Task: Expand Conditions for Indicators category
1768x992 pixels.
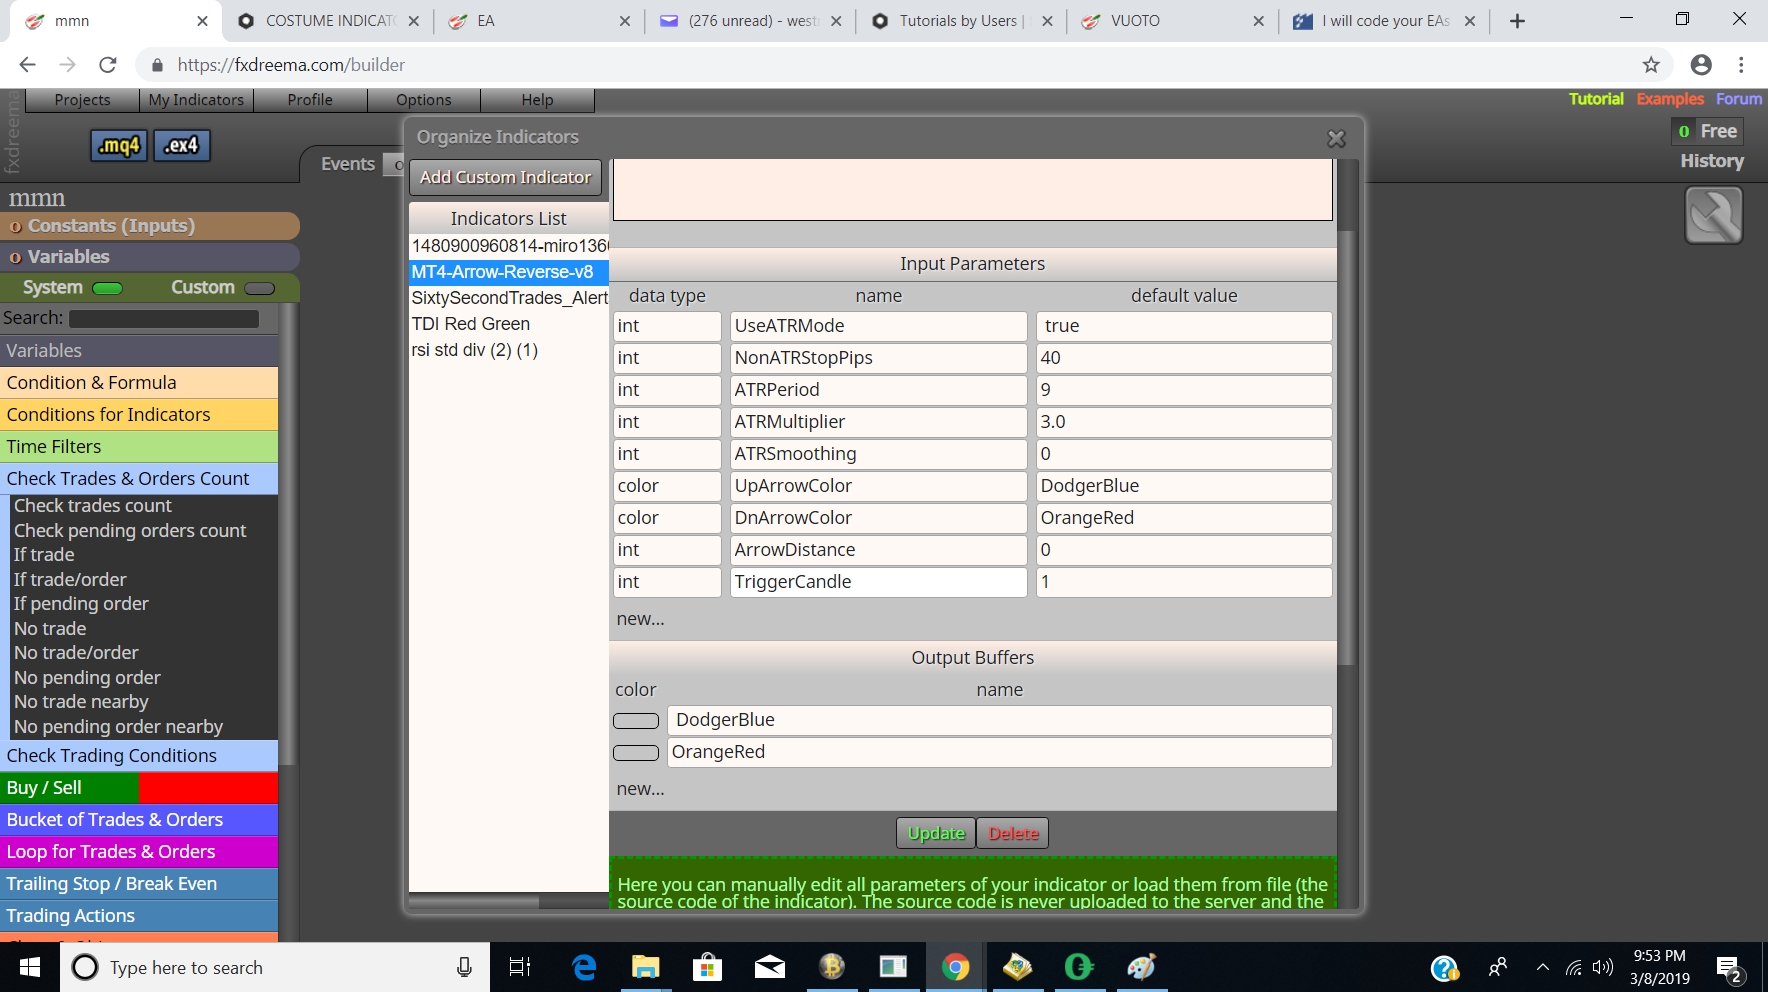Action: pos(139,414)
